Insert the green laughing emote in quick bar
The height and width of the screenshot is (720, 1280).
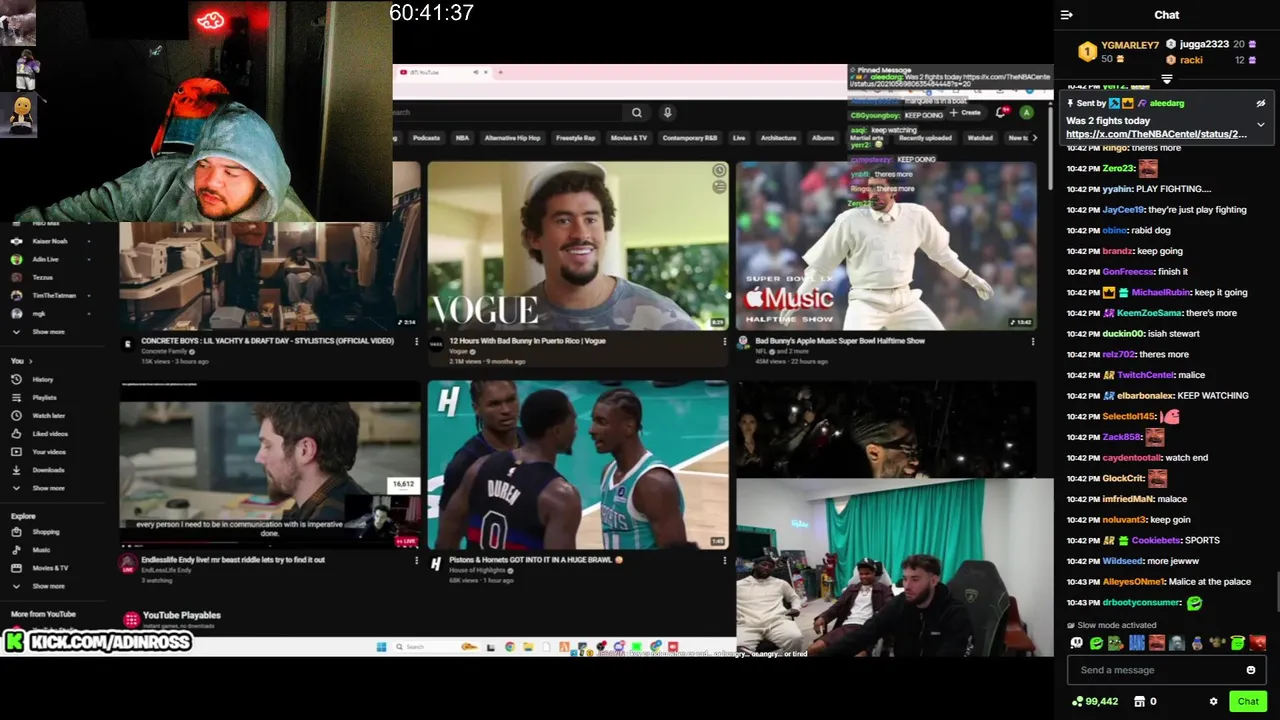[1096, 643]
